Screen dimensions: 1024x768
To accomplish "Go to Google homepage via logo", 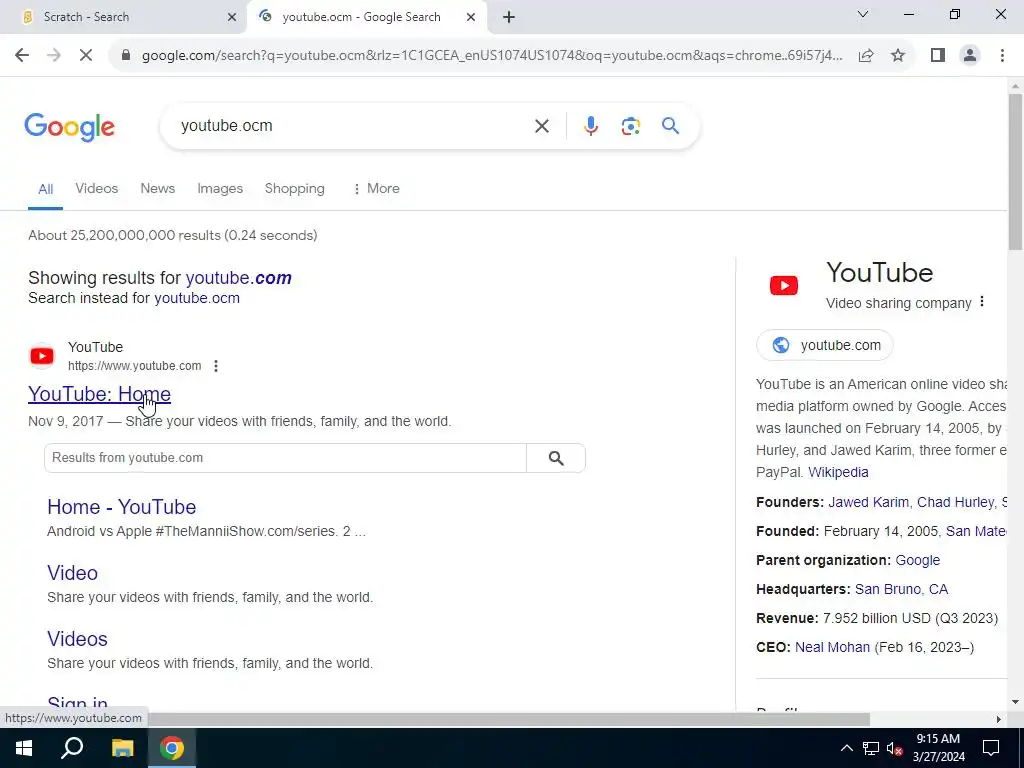I will pos(69,127).
